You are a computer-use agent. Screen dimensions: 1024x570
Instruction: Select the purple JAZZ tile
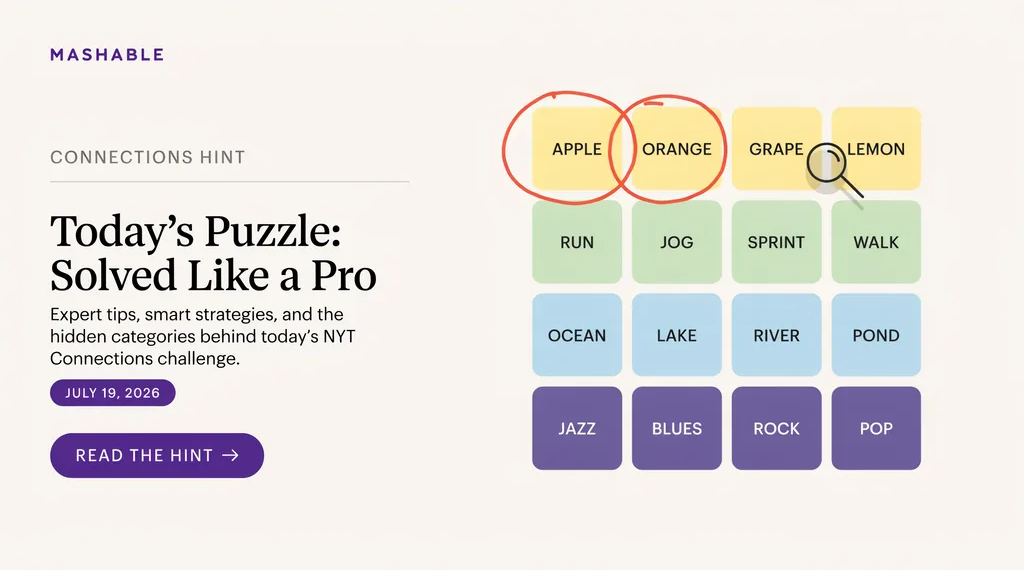click(x=577, y=428)
